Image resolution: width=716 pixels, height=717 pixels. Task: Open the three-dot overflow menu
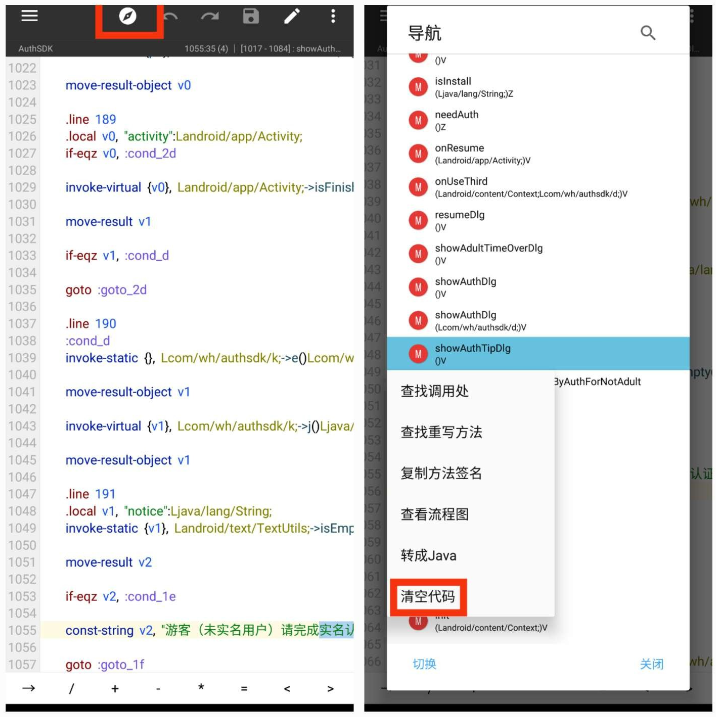pos(333,16)
